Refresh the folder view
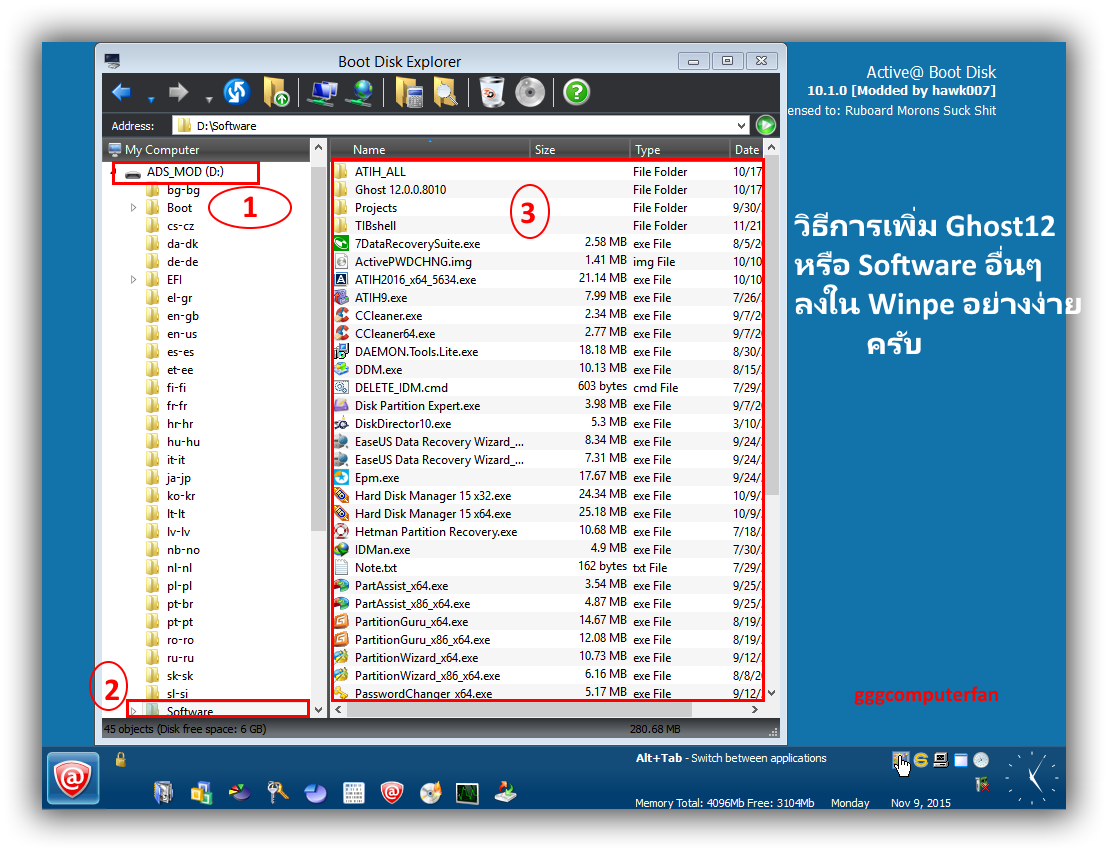 click(x=236, y=92)
